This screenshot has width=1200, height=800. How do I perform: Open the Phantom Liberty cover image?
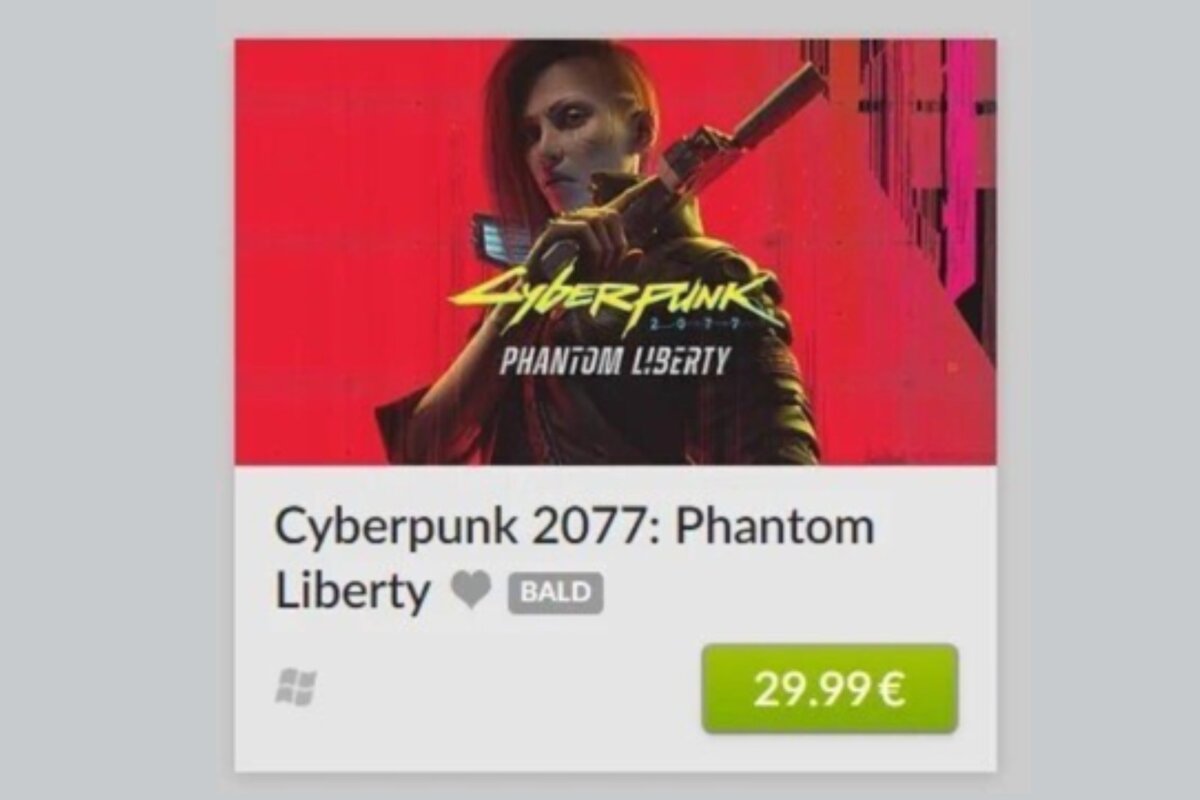(x=615, y=252)
